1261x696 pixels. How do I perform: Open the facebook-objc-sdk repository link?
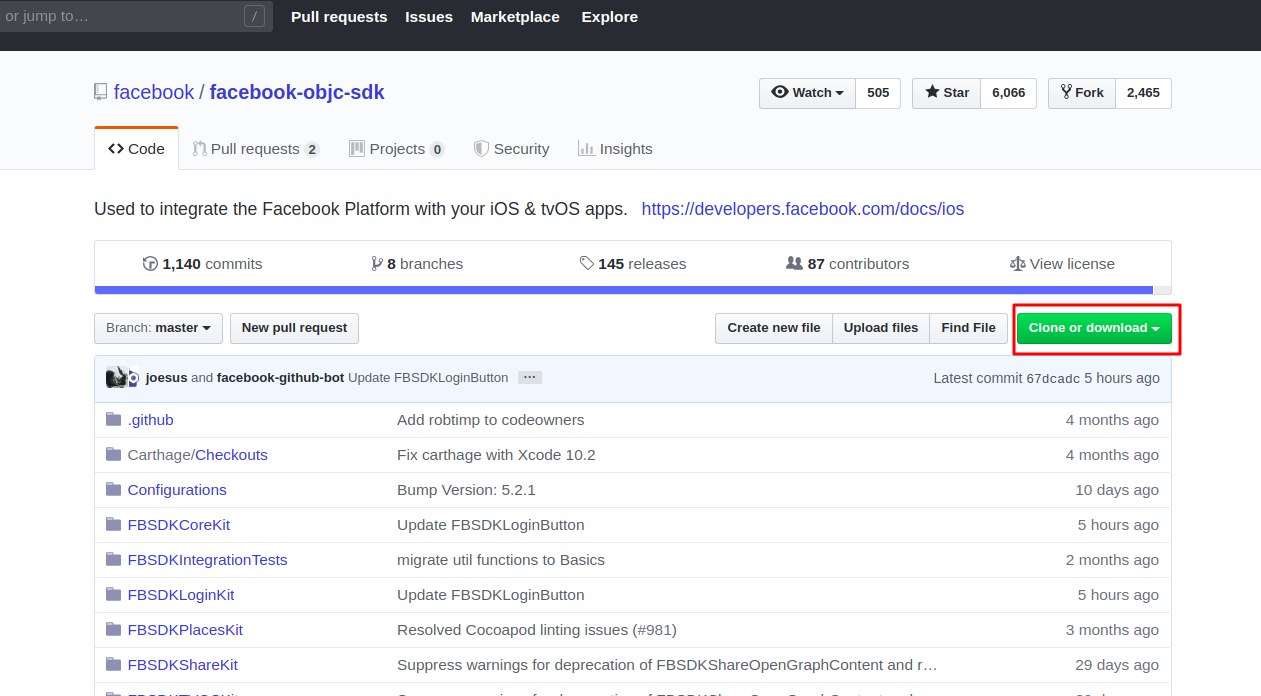coord(297,92)
